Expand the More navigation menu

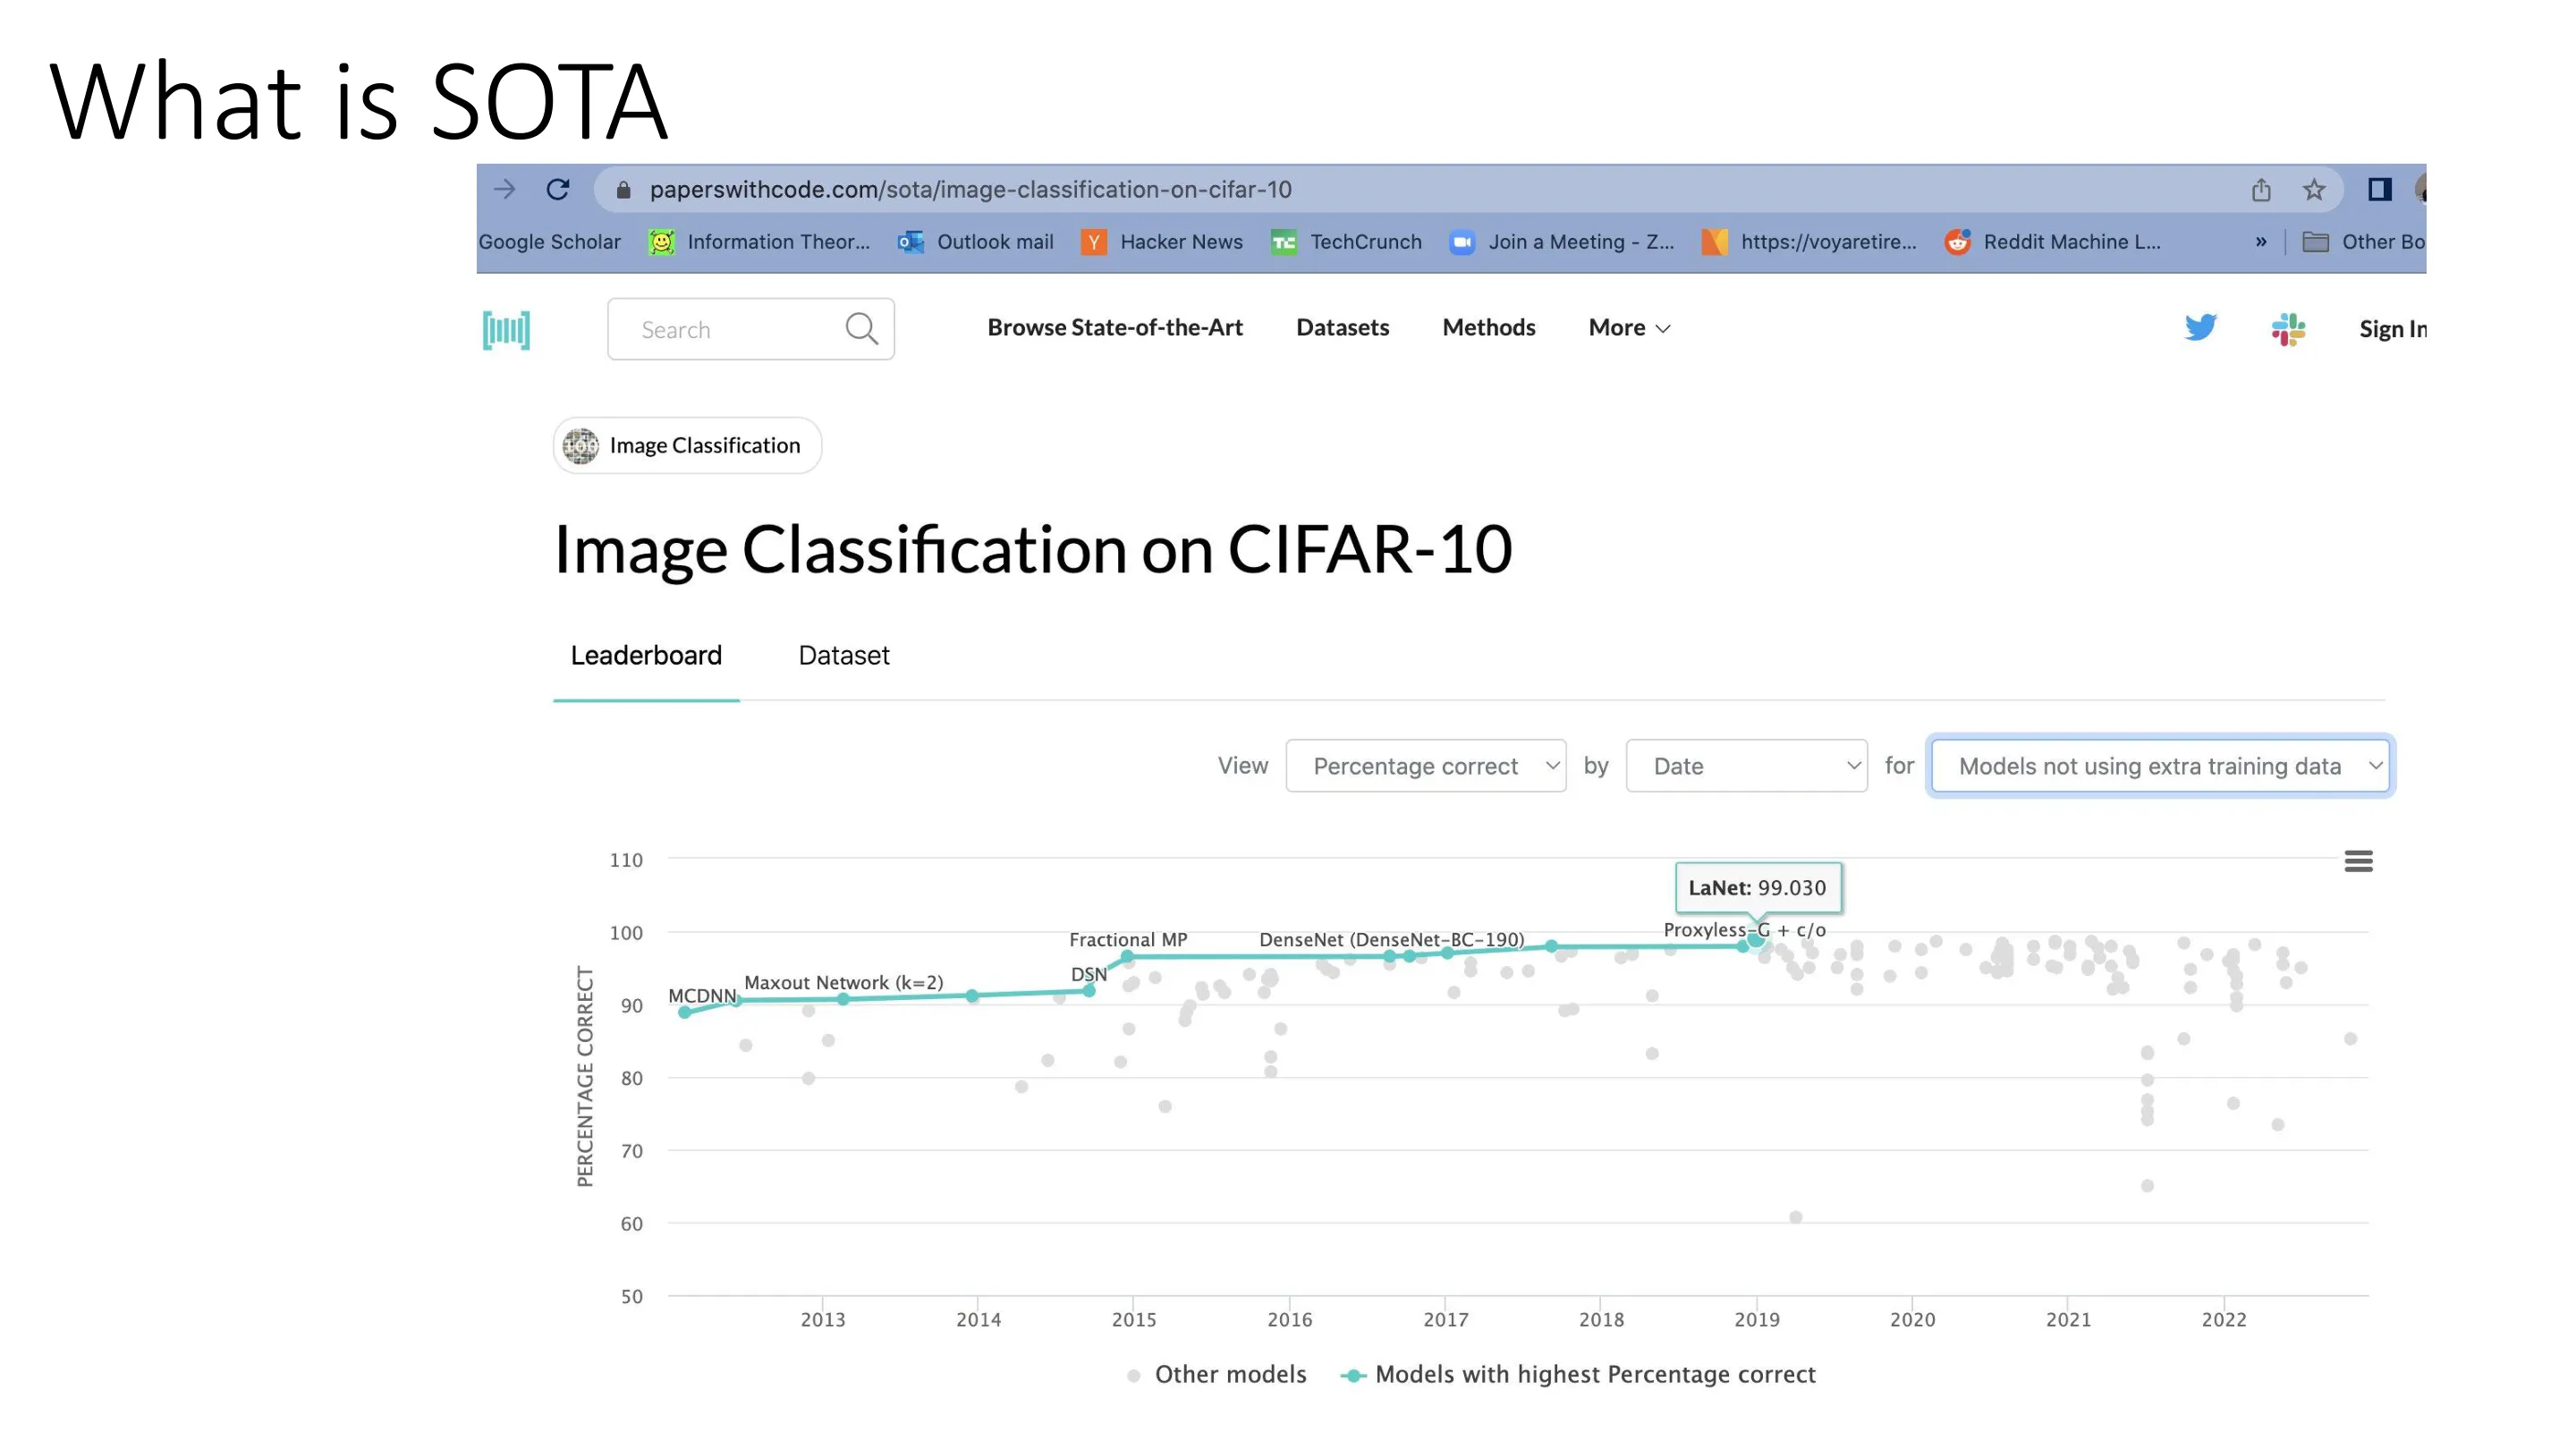pos(1629,327)
